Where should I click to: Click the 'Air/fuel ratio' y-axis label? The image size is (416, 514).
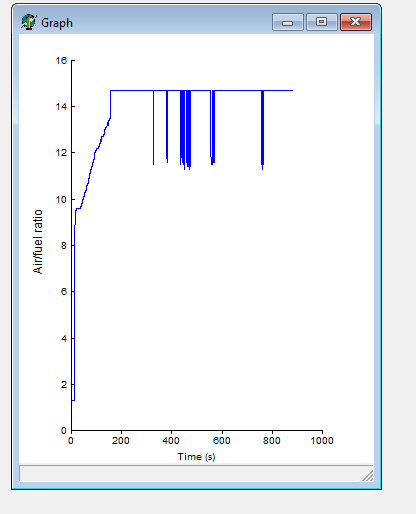(38, 242)
